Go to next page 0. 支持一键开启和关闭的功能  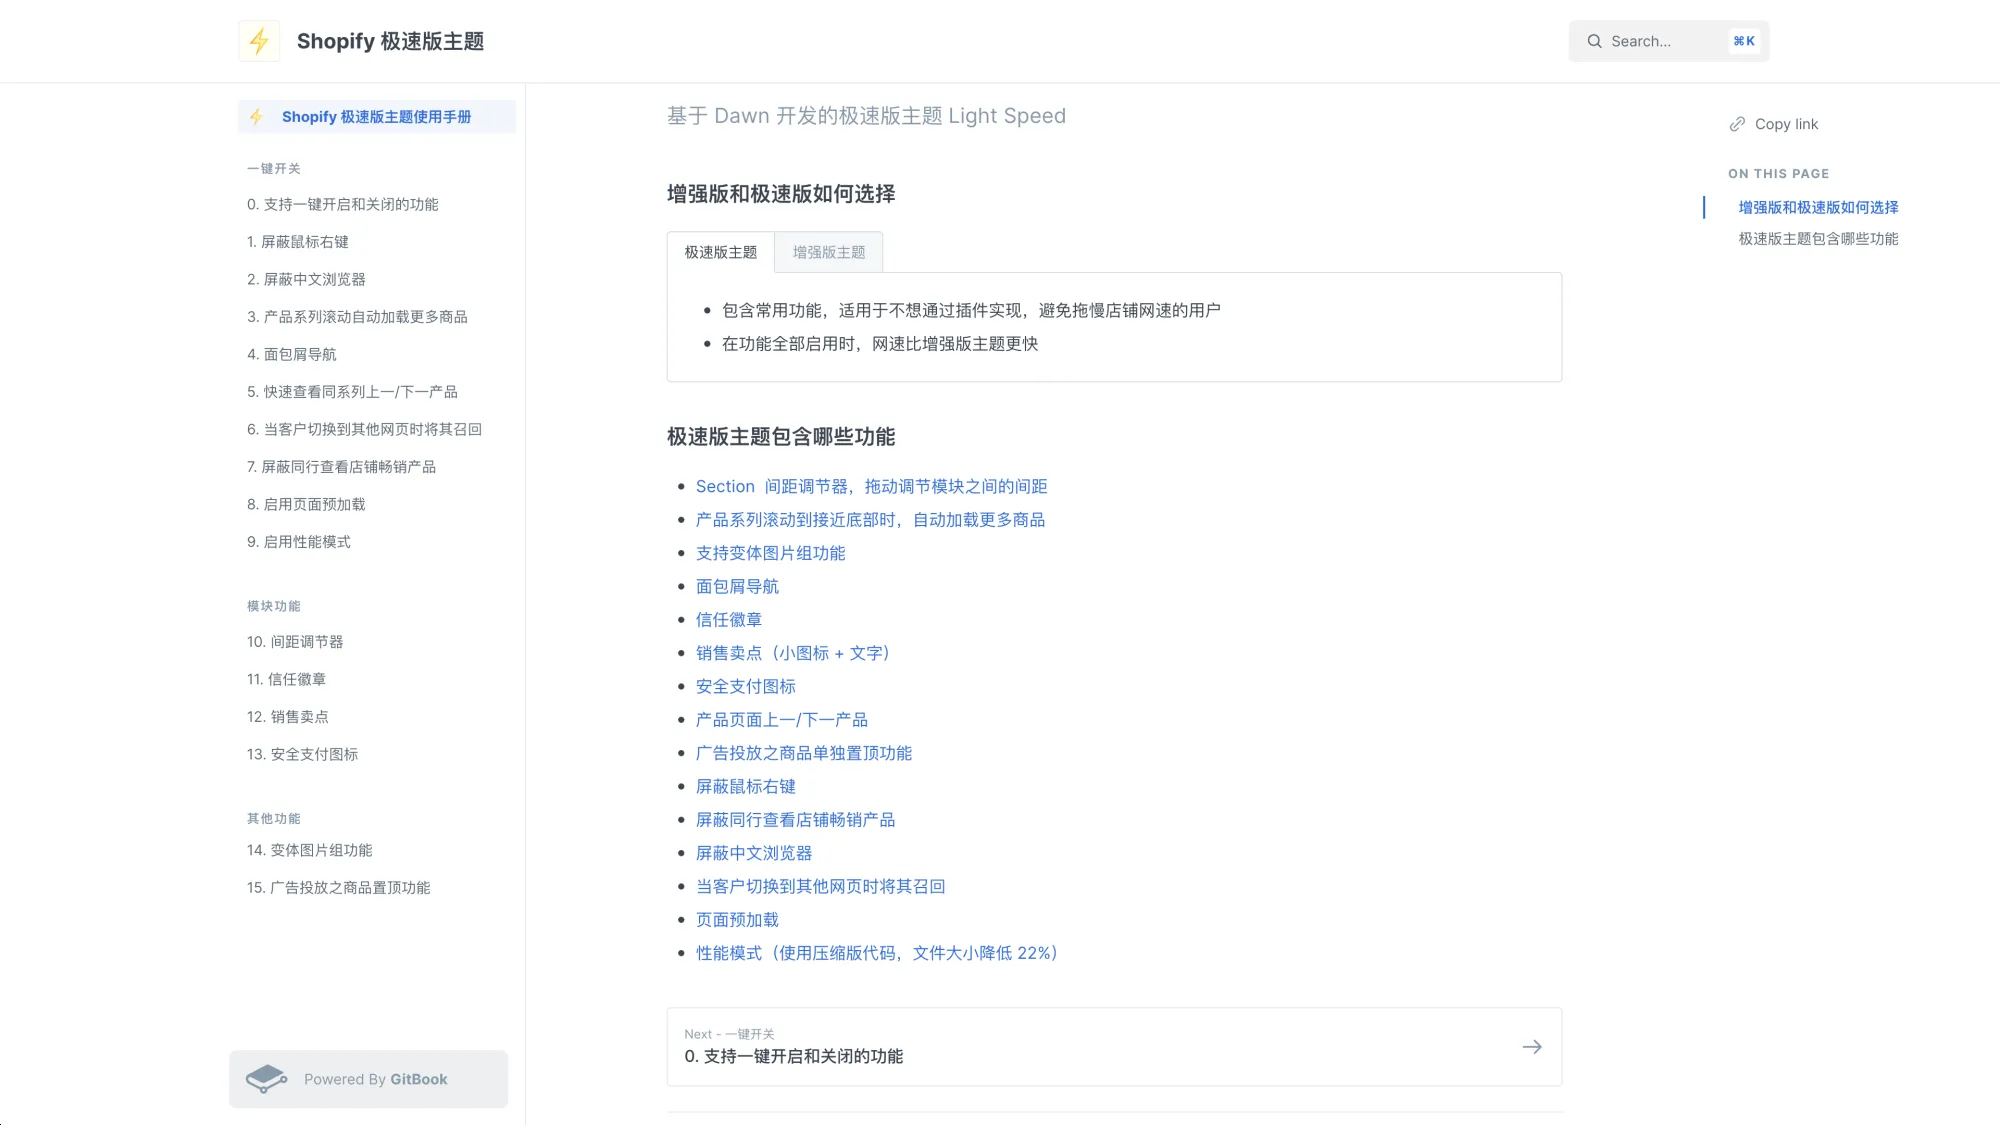point(794,1056)
